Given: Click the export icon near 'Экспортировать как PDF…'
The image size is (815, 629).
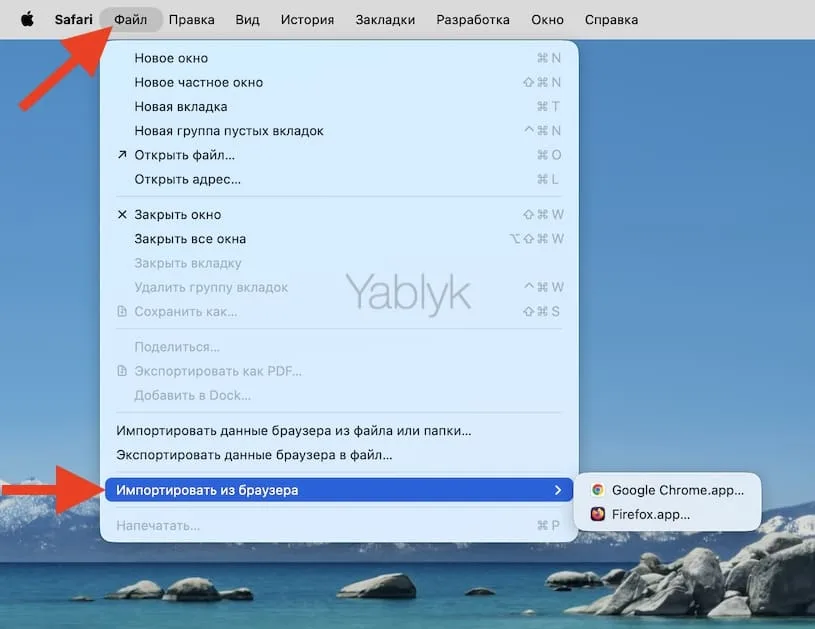Looking at the screenshot, I should click(121, 371).
